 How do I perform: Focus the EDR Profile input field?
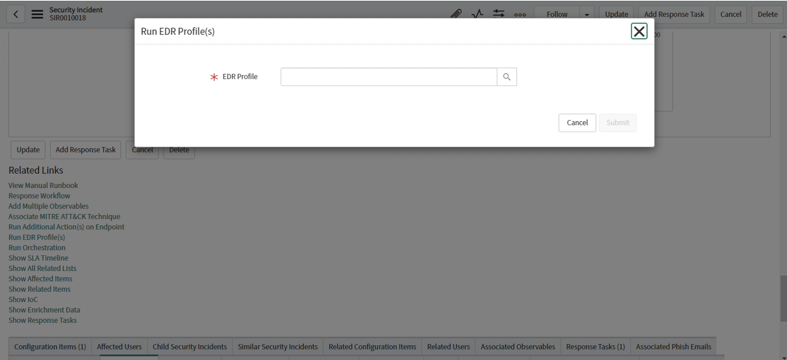(388, 77)
